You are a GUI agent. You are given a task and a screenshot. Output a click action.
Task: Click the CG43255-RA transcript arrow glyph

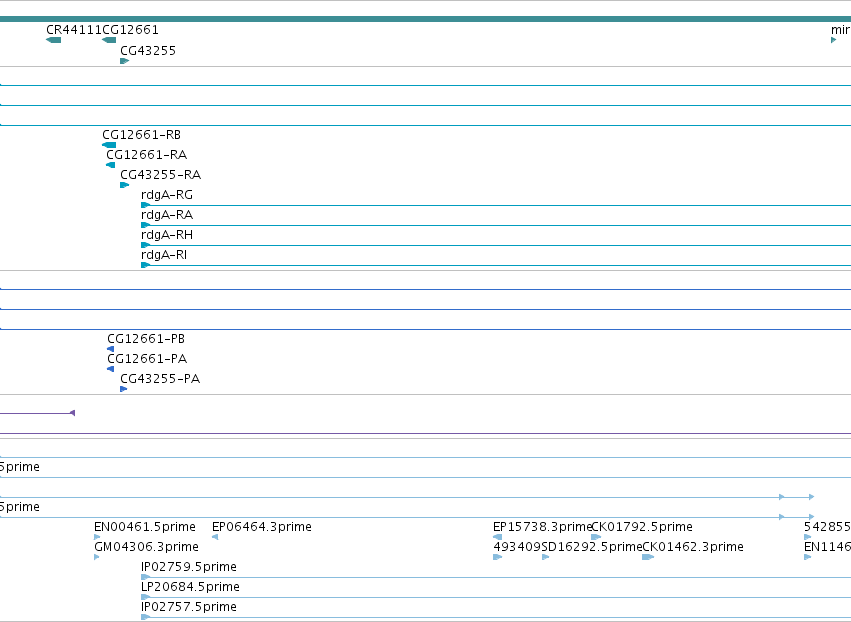coord(124,185)
